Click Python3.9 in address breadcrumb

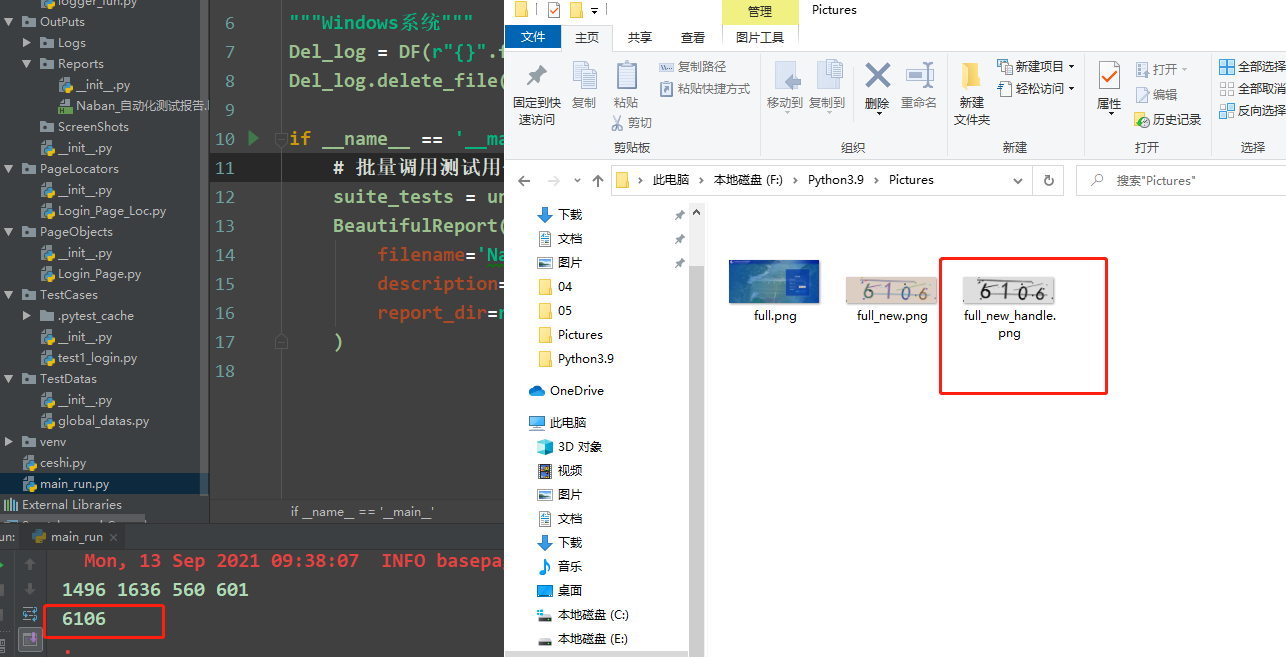pos(835,181)
